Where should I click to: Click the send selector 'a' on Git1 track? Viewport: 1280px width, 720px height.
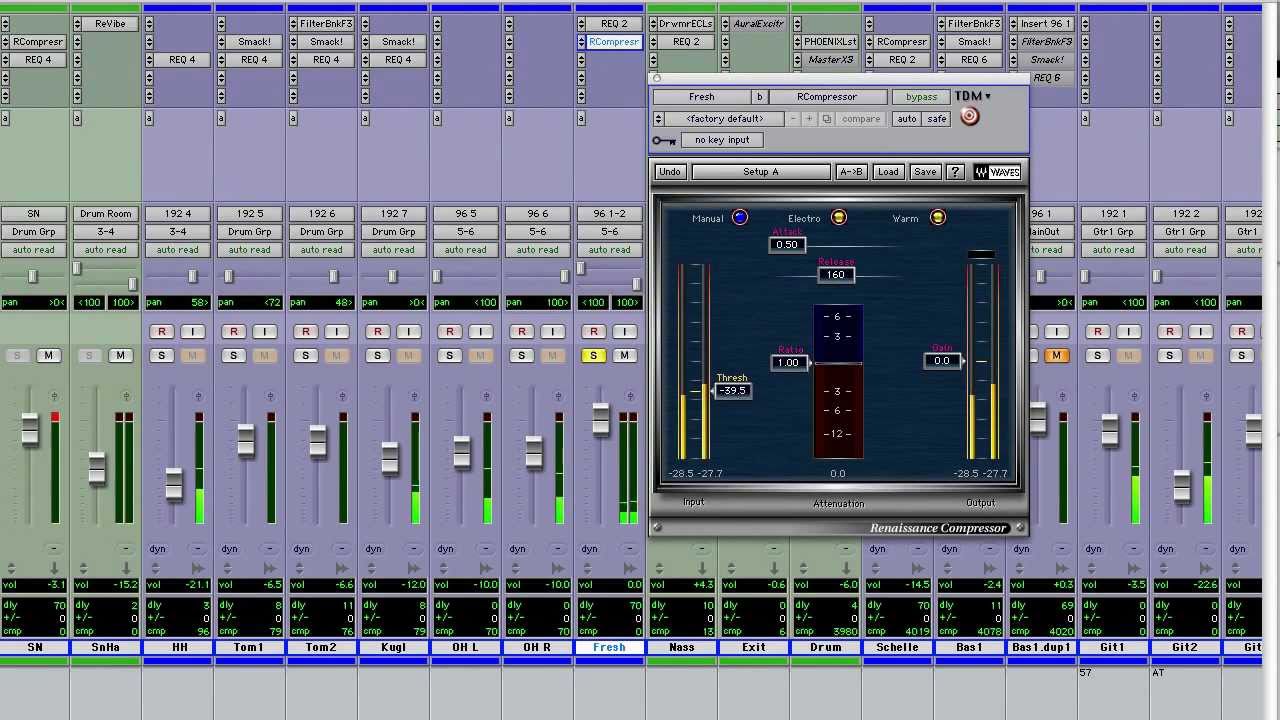(1085, 118)
